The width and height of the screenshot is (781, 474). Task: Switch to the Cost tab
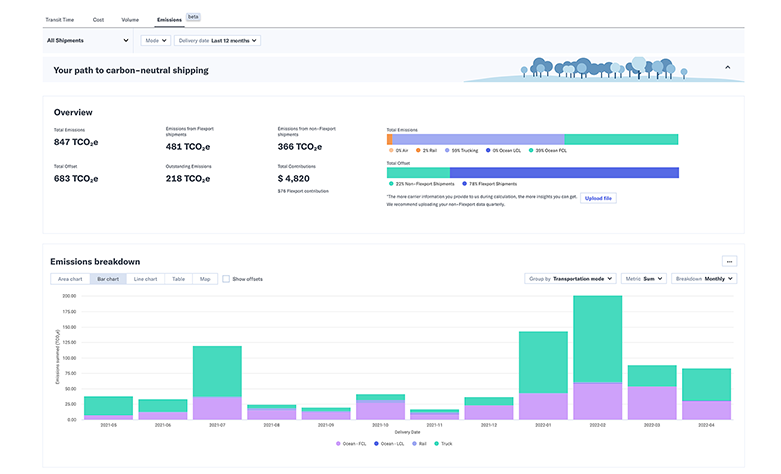(98, 20)
